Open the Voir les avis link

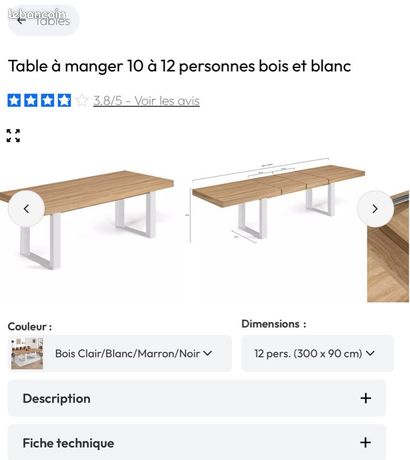[x=146, y=100]
